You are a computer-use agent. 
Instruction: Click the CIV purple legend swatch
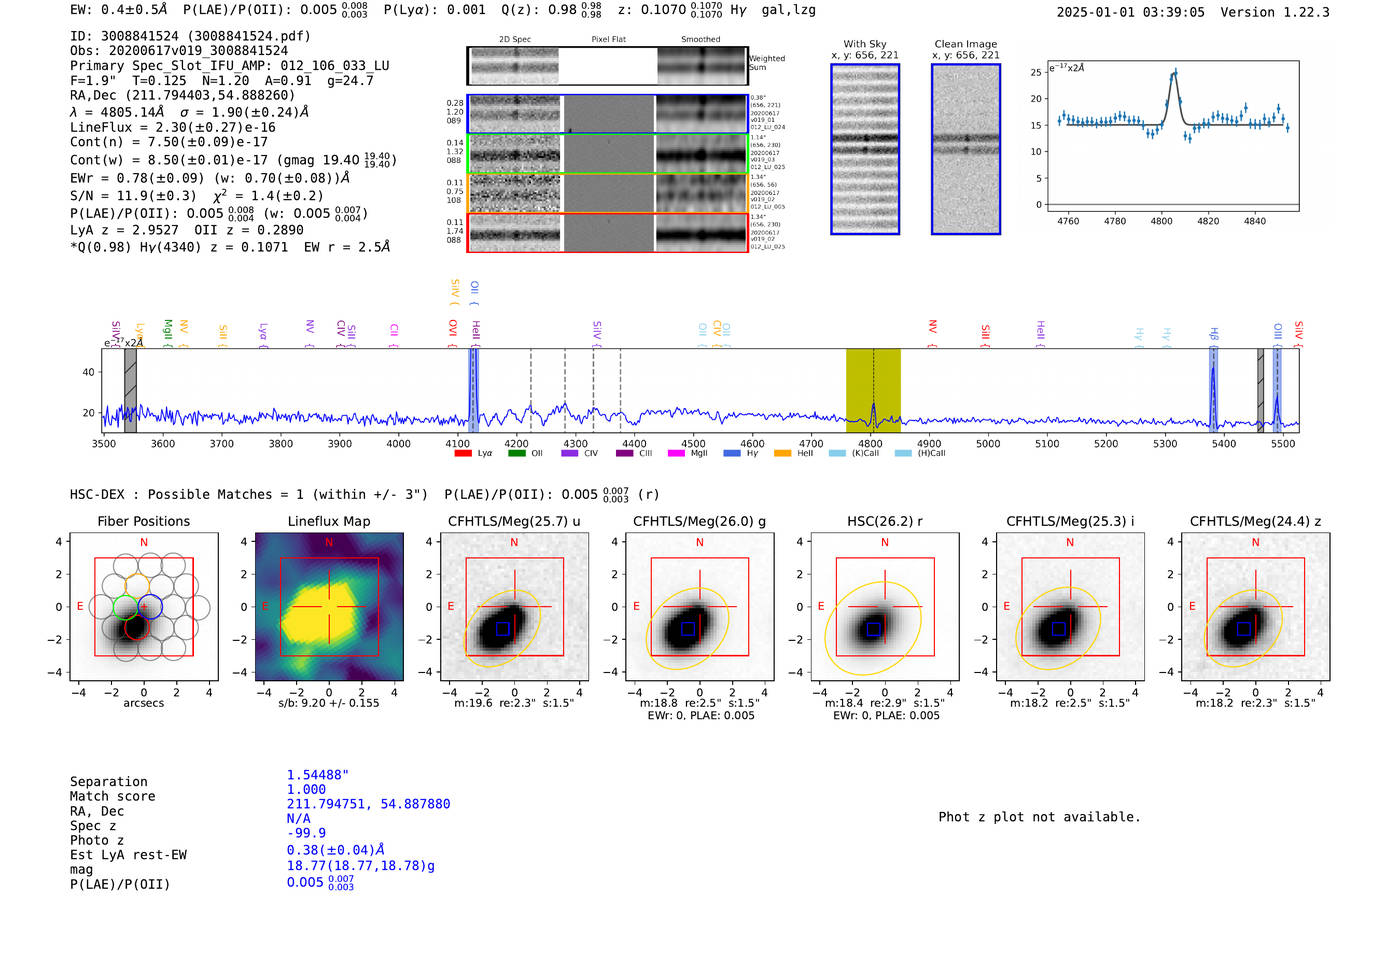point(570,453)
